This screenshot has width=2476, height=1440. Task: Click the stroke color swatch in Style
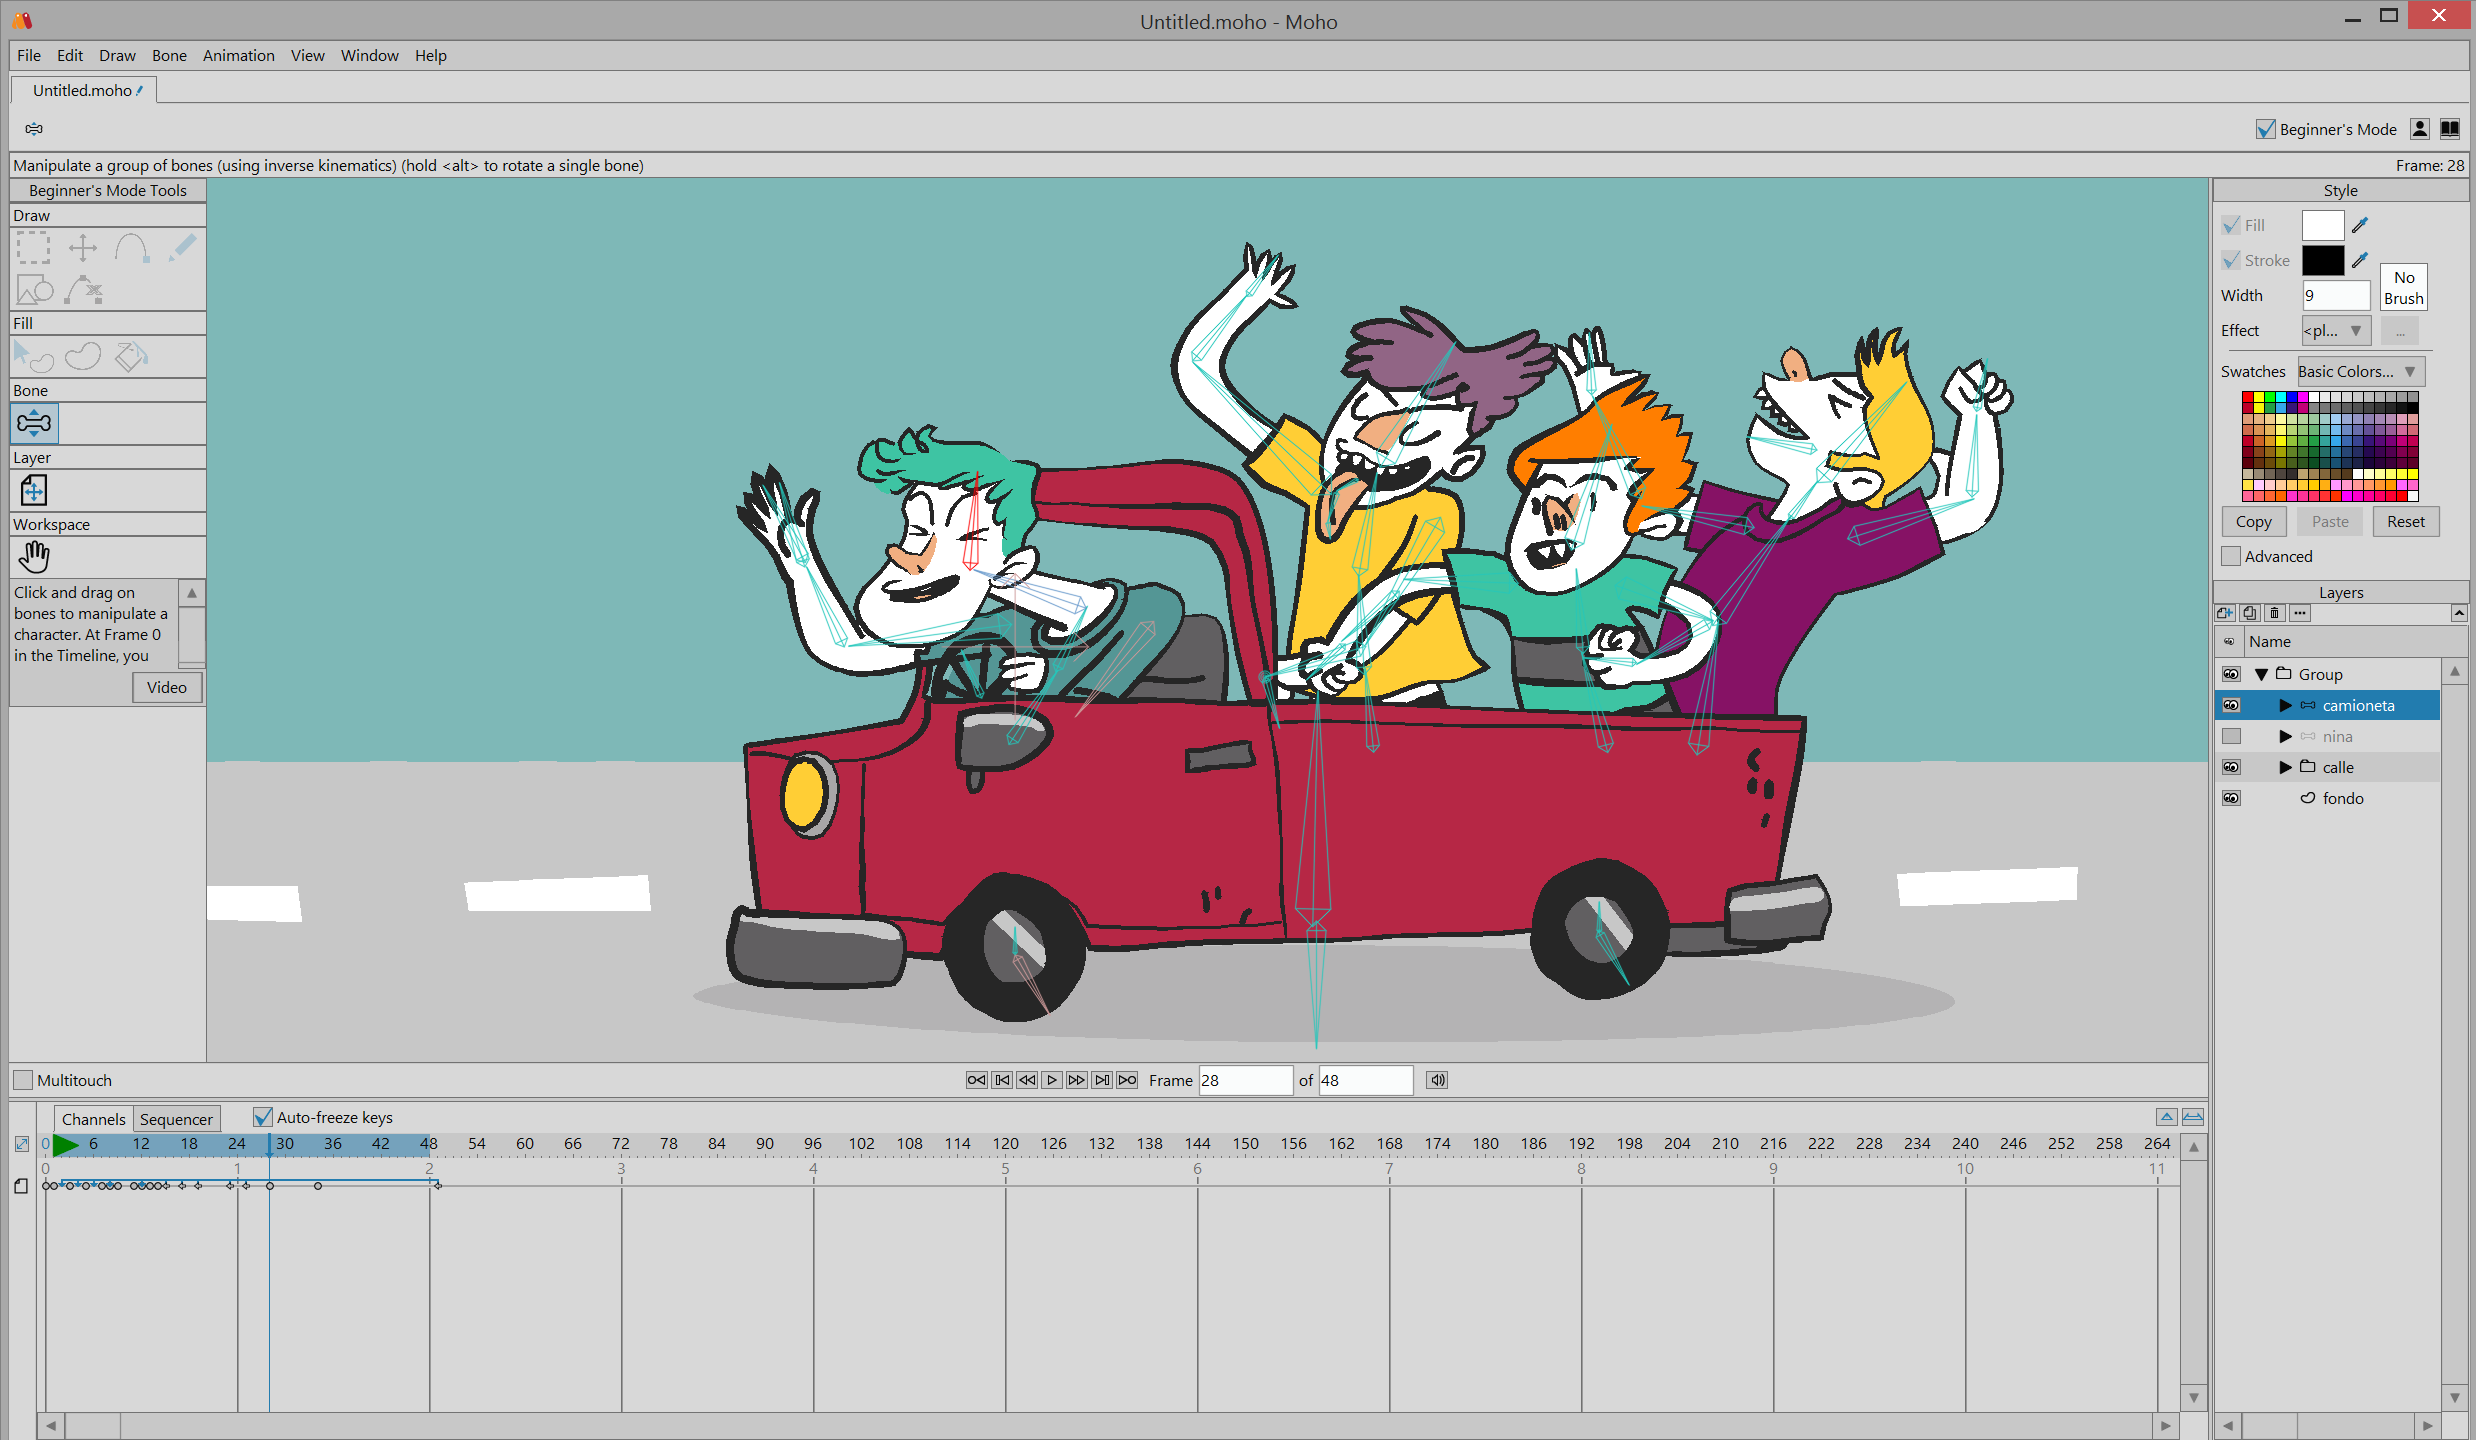click(x=2323, y=259)
